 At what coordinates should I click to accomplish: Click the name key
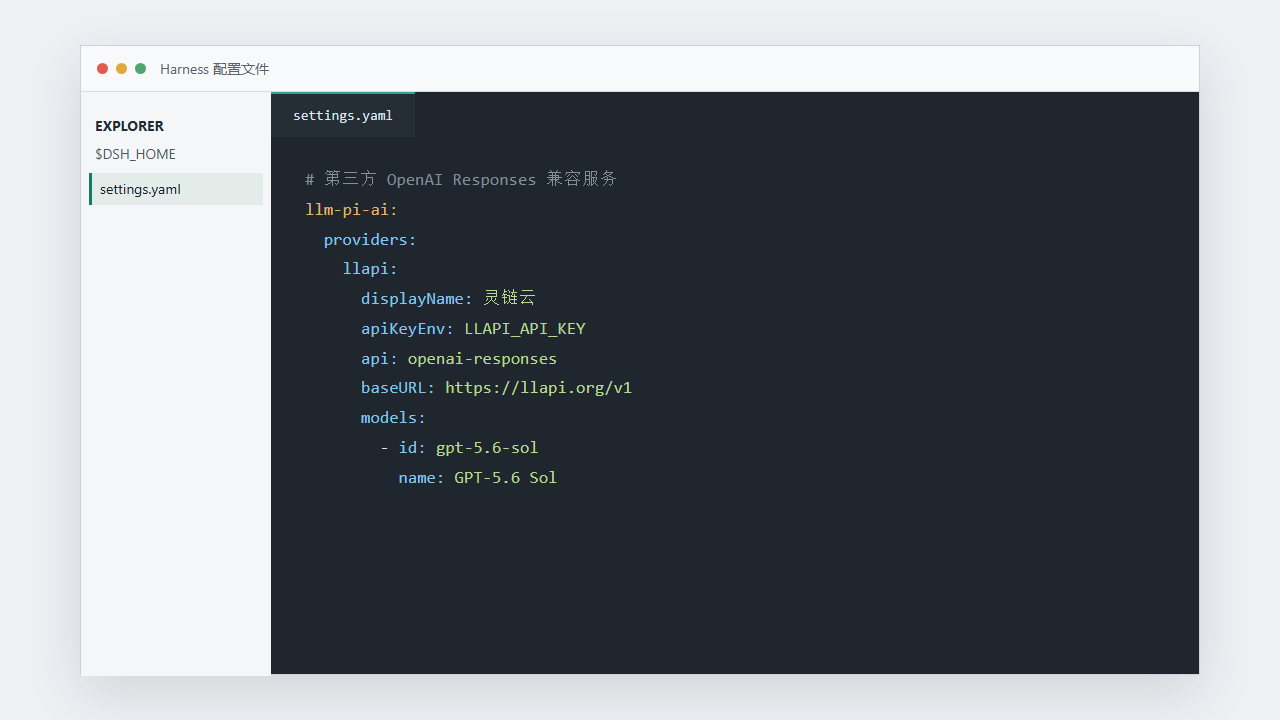coord(416,477)
